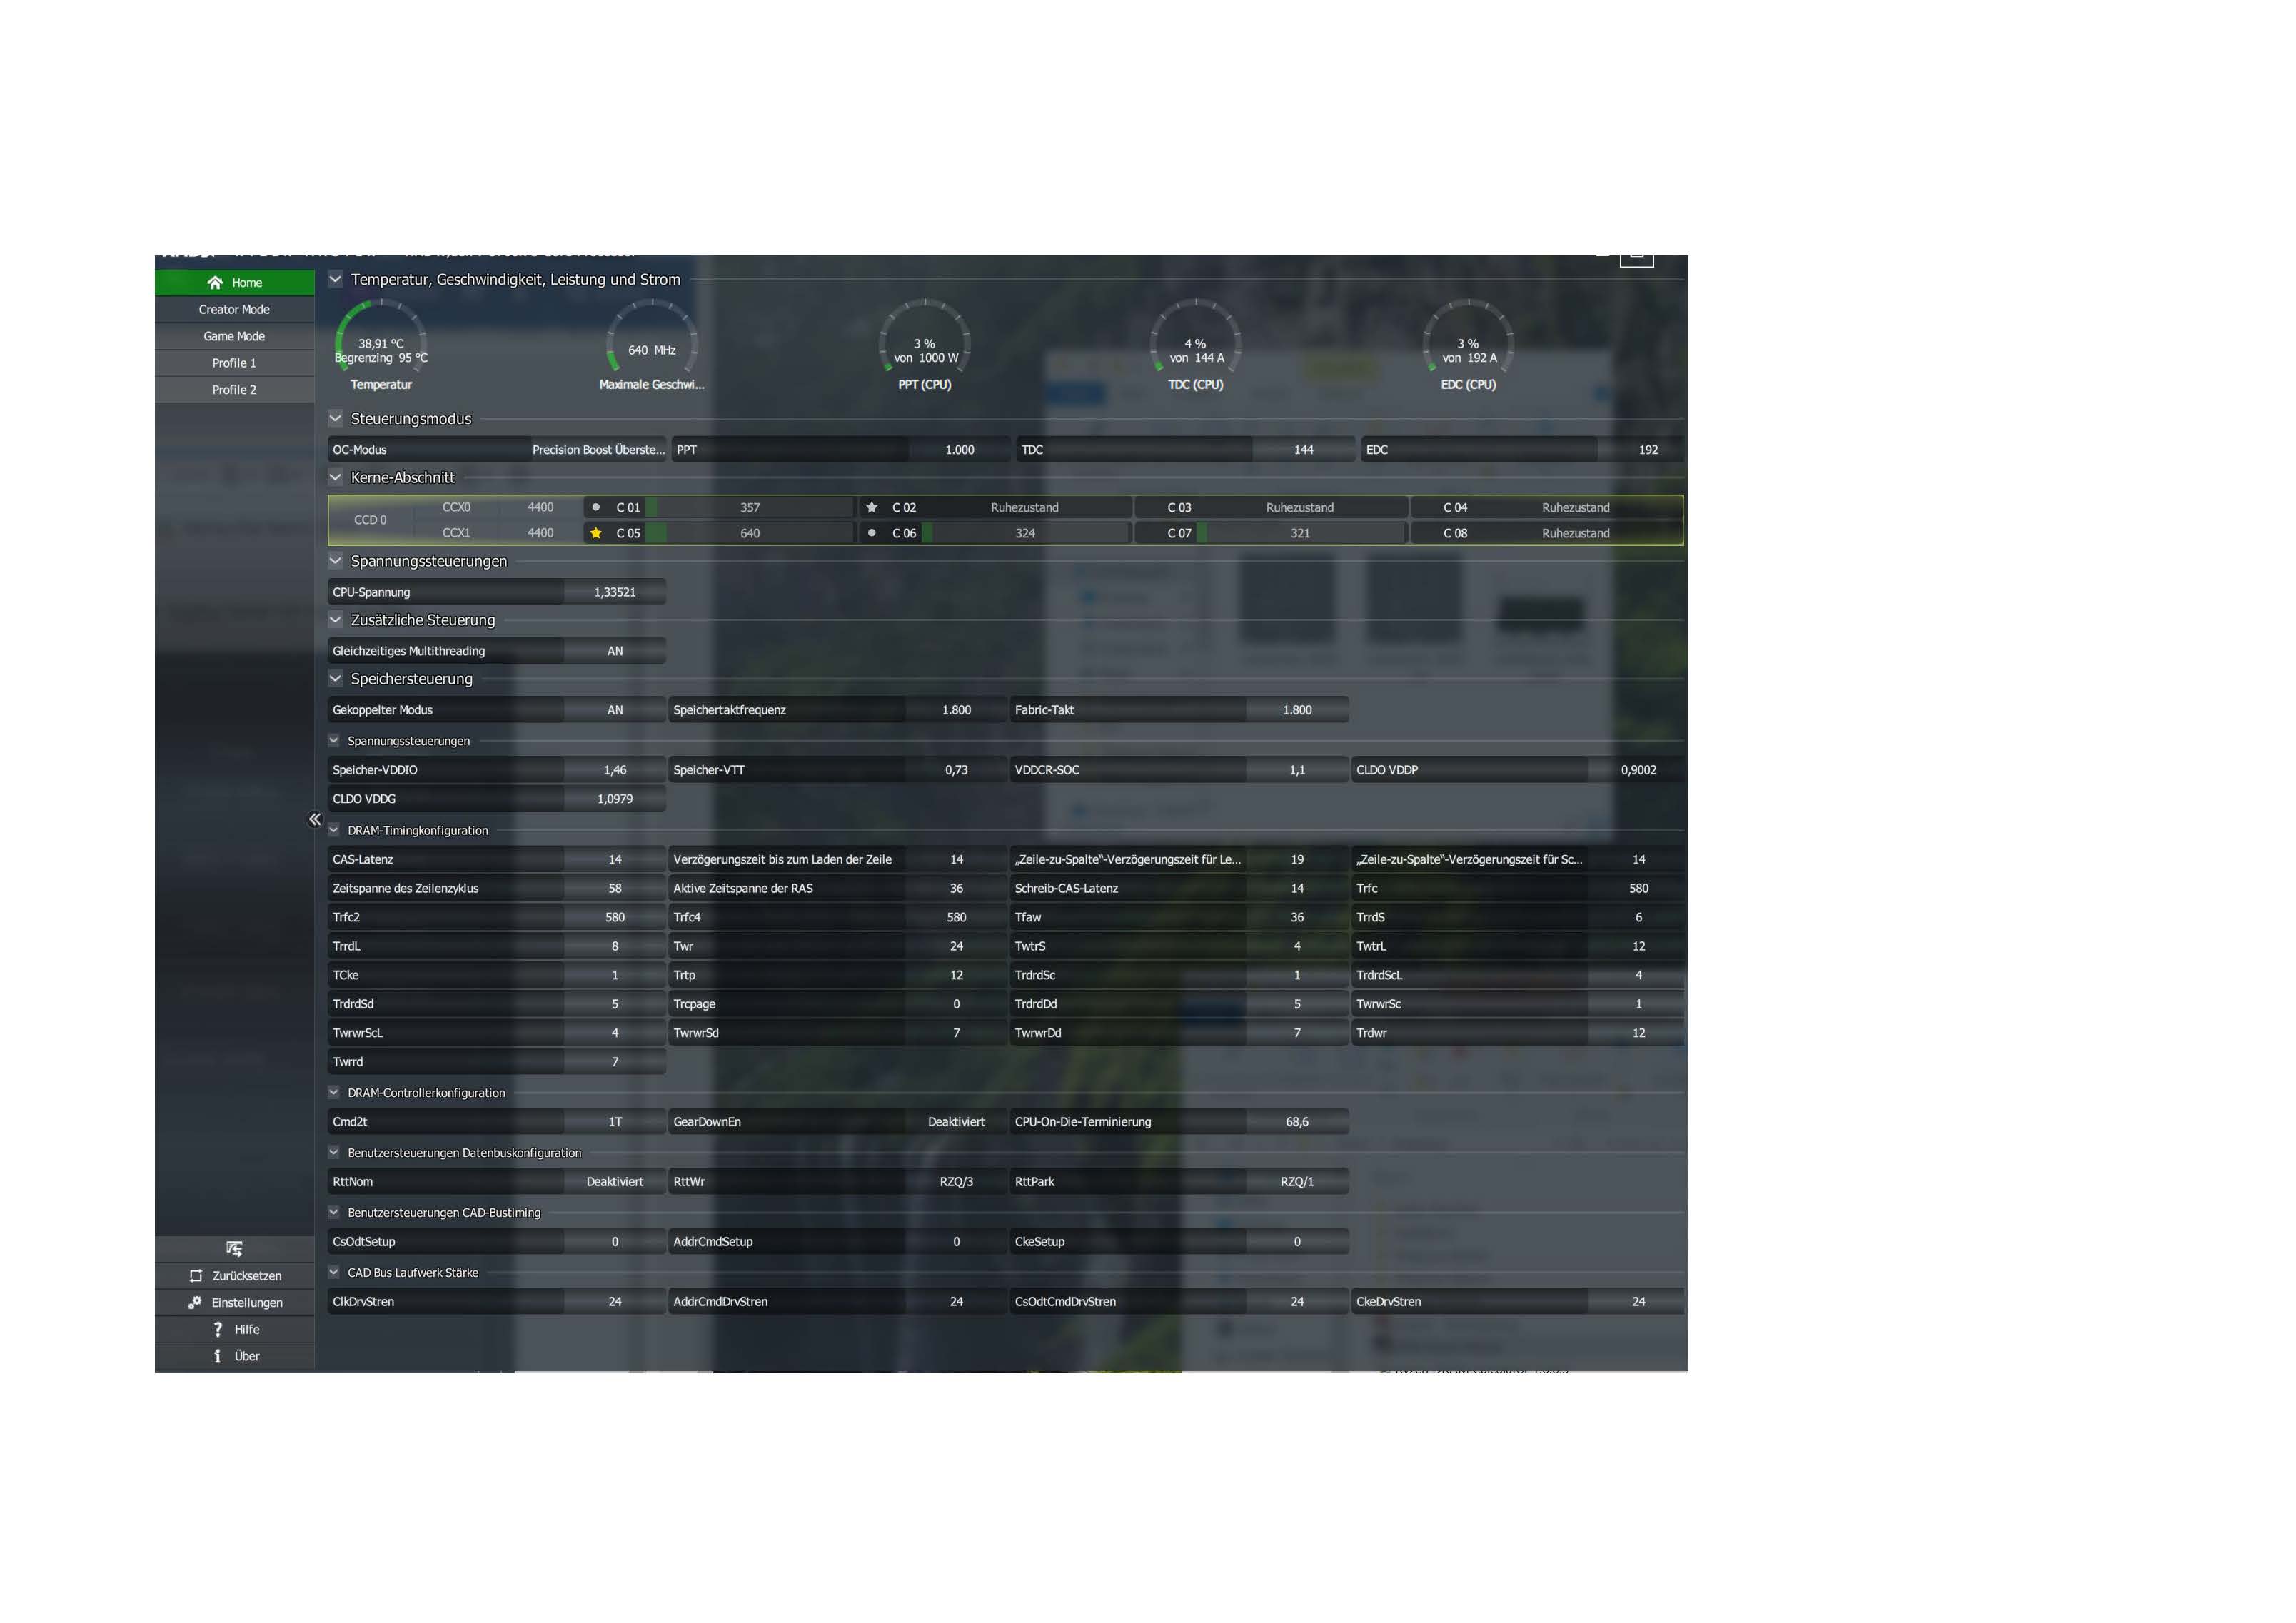Click the silver star on core C 02
Image resolution: width=2296 pixels, height=1623 pixels.
click(x=872, y=507)
